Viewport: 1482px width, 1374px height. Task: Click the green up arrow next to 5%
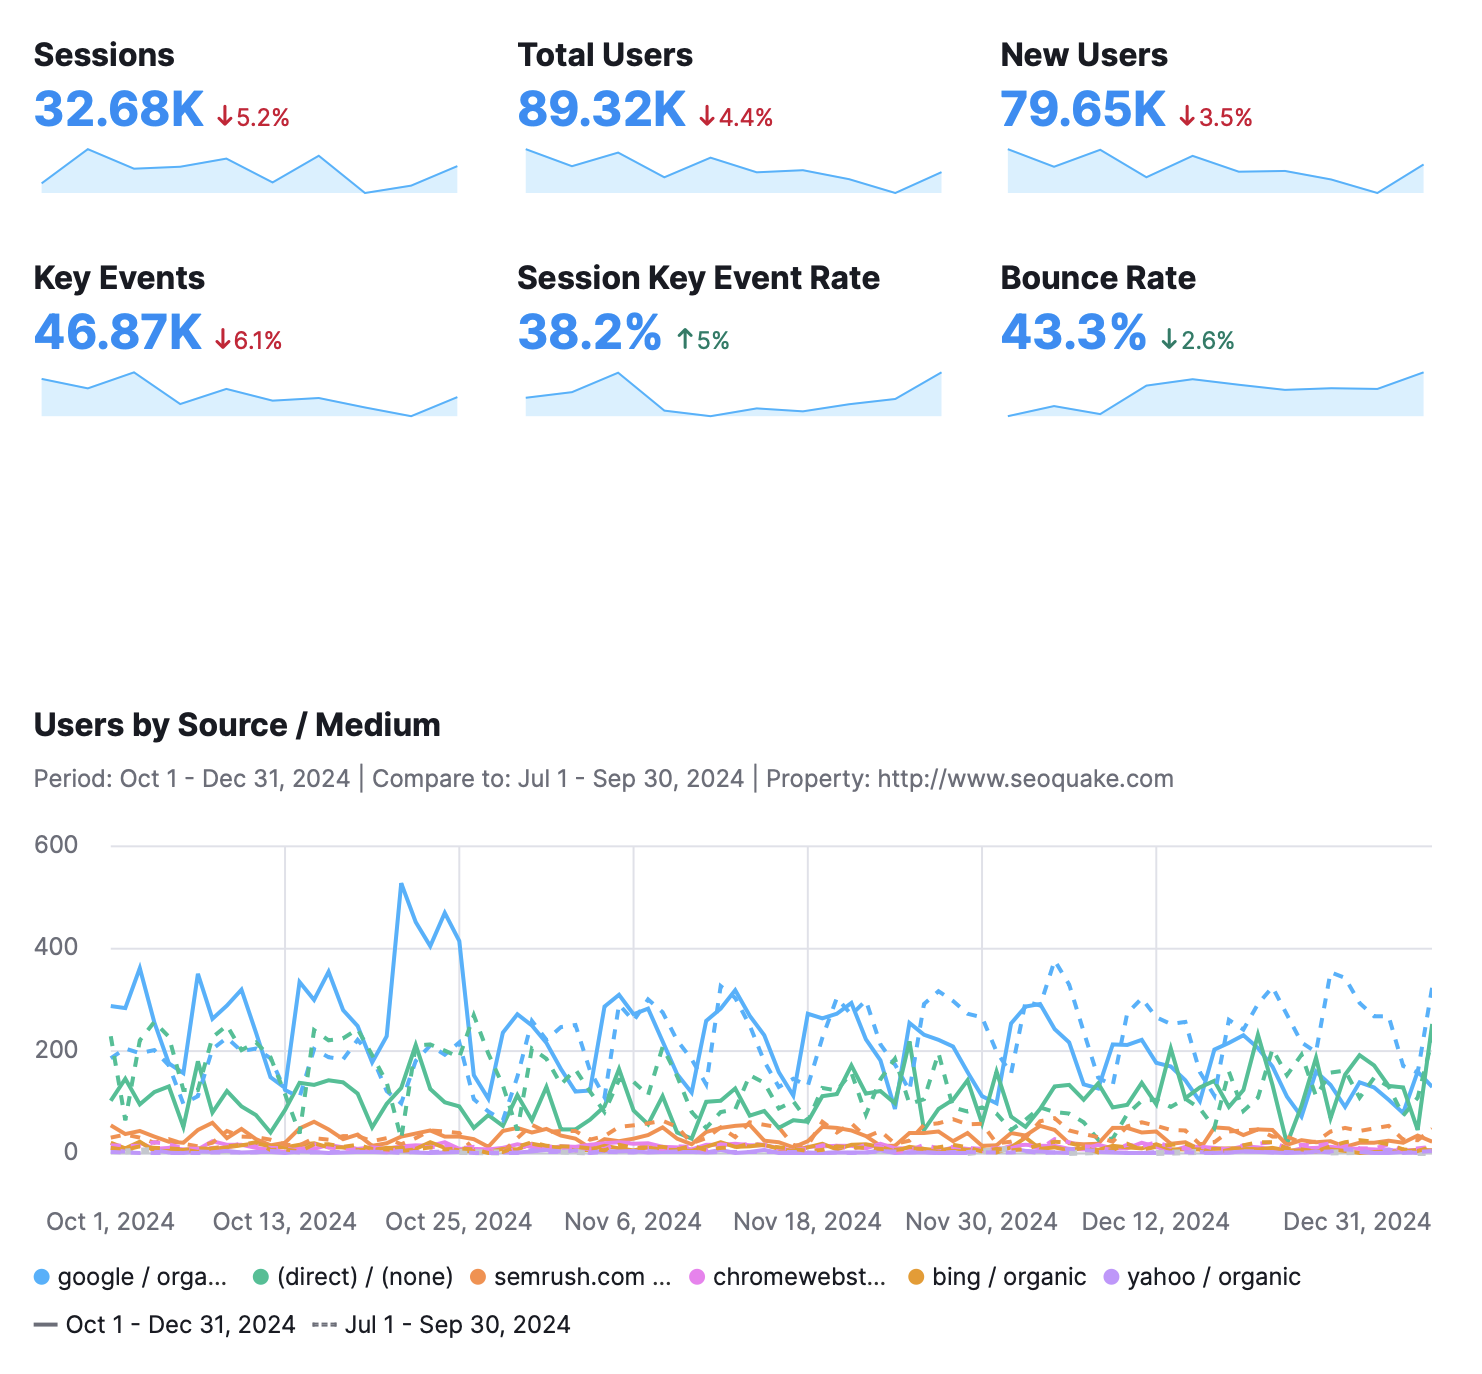tap(685, 339)
